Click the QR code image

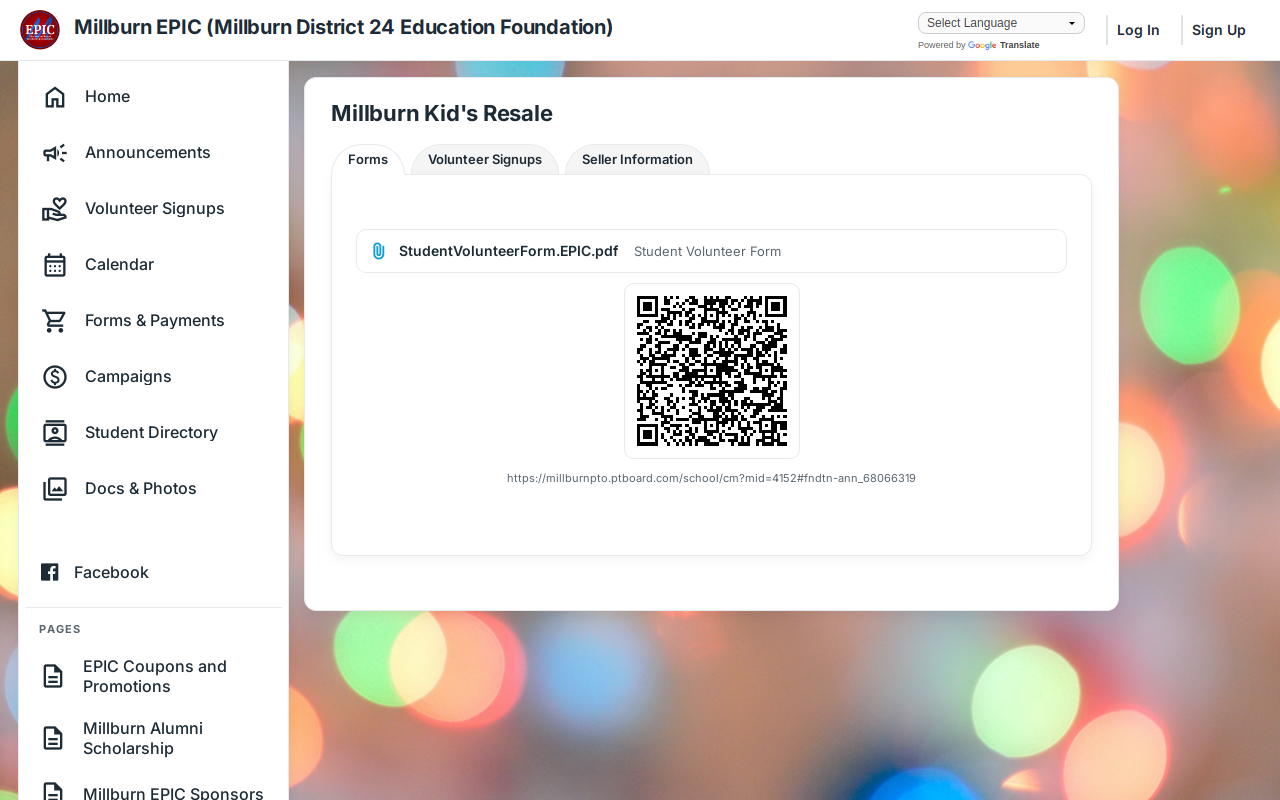[712, 371]
